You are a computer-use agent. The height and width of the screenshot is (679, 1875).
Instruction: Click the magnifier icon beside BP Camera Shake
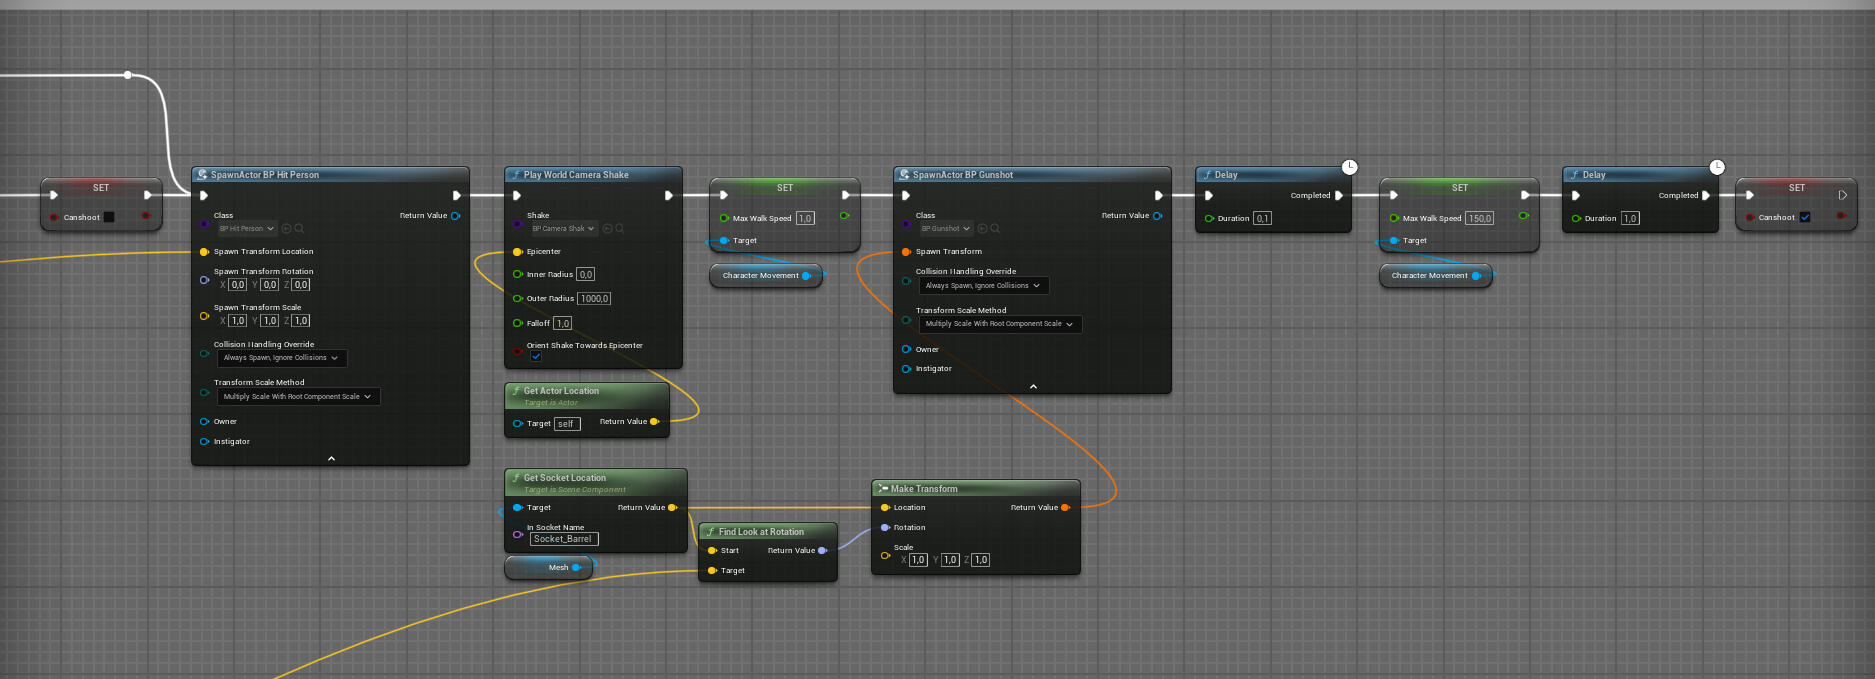click(x=620, y=229)
